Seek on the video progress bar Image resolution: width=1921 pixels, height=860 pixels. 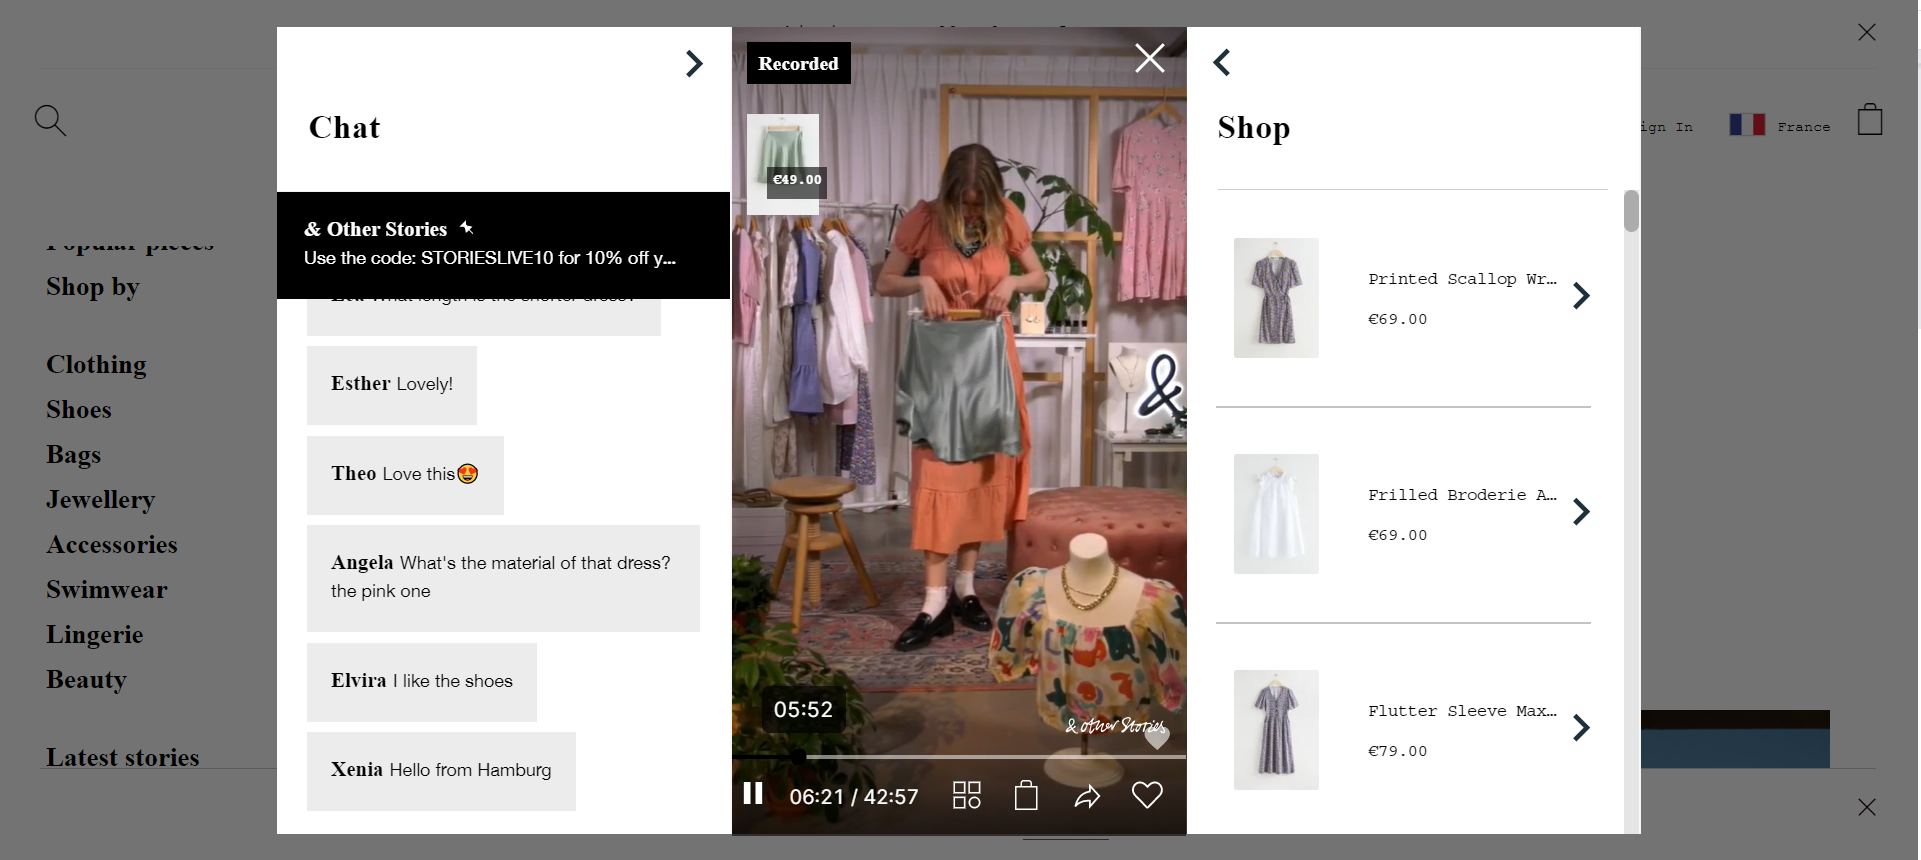[959, 757]
